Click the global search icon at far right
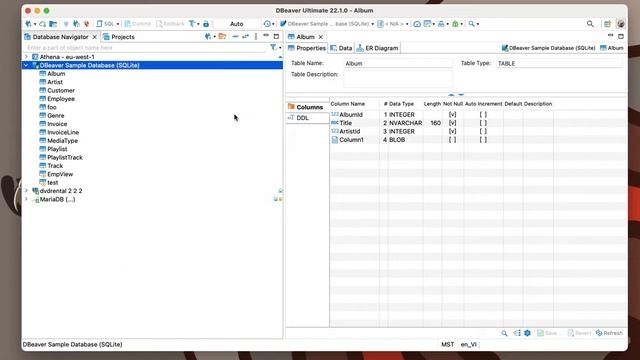Viewport: 640px width, 360px height. click(x=590, y=24)
